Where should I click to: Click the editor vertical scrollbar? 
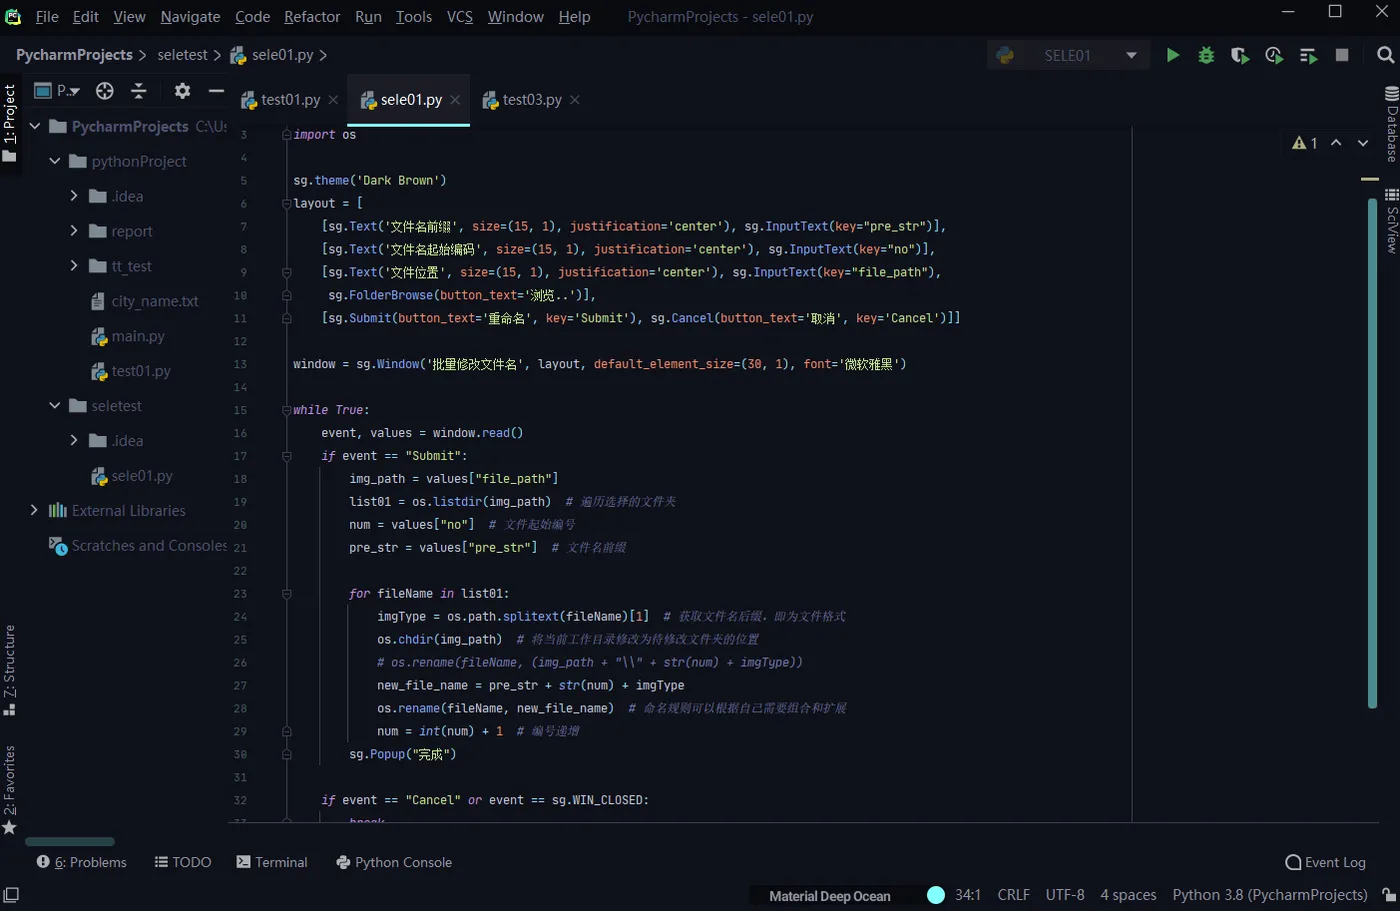click(1372, 453)
